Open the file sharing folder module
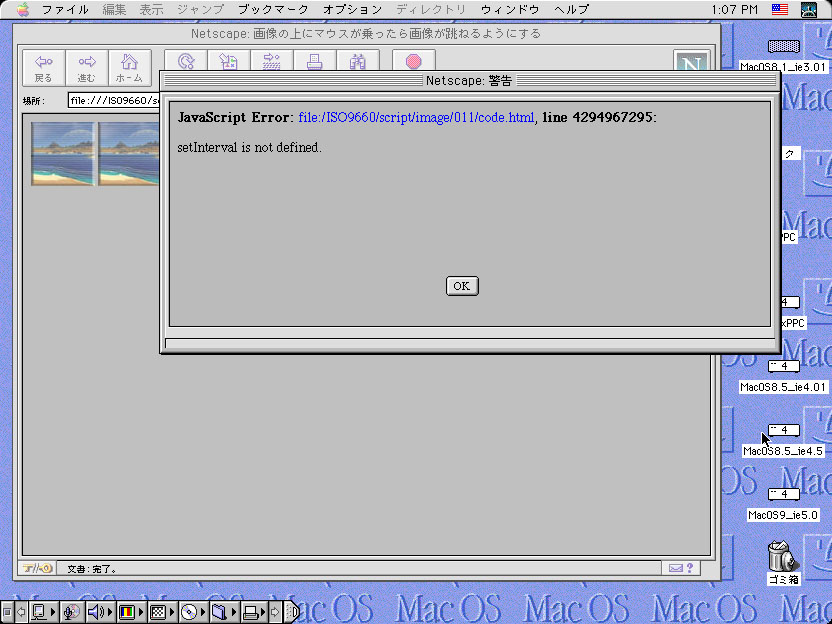The width and height of the screenshot is (832, 624). click(x=223, y=612)
